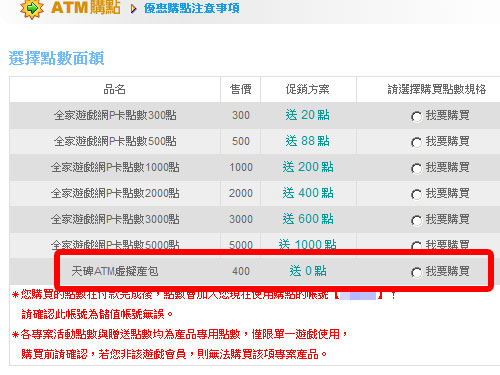Viewport: 500px width, 375px height.
Task: Click the 全家遊戲網P卡點數1000點 name cell
Action: pos(115,167)
